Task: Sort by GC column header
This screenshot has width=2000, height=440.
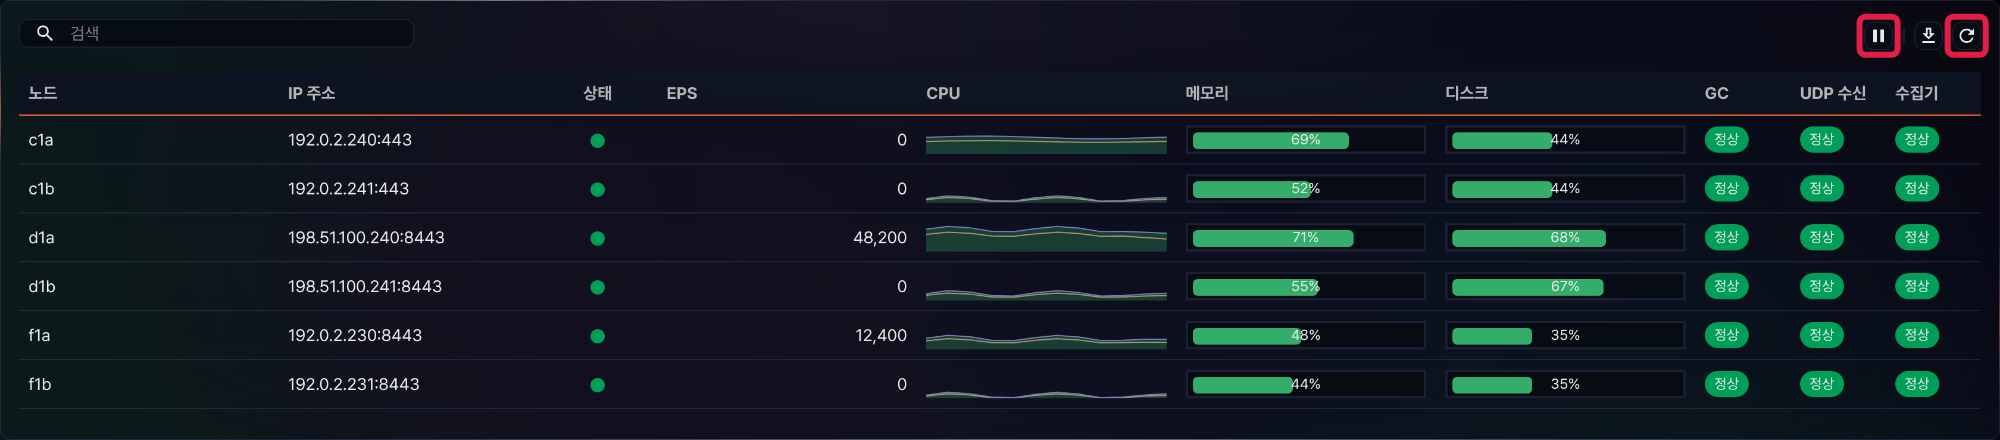Action: pyautogui.click(x=1716, y=93)
